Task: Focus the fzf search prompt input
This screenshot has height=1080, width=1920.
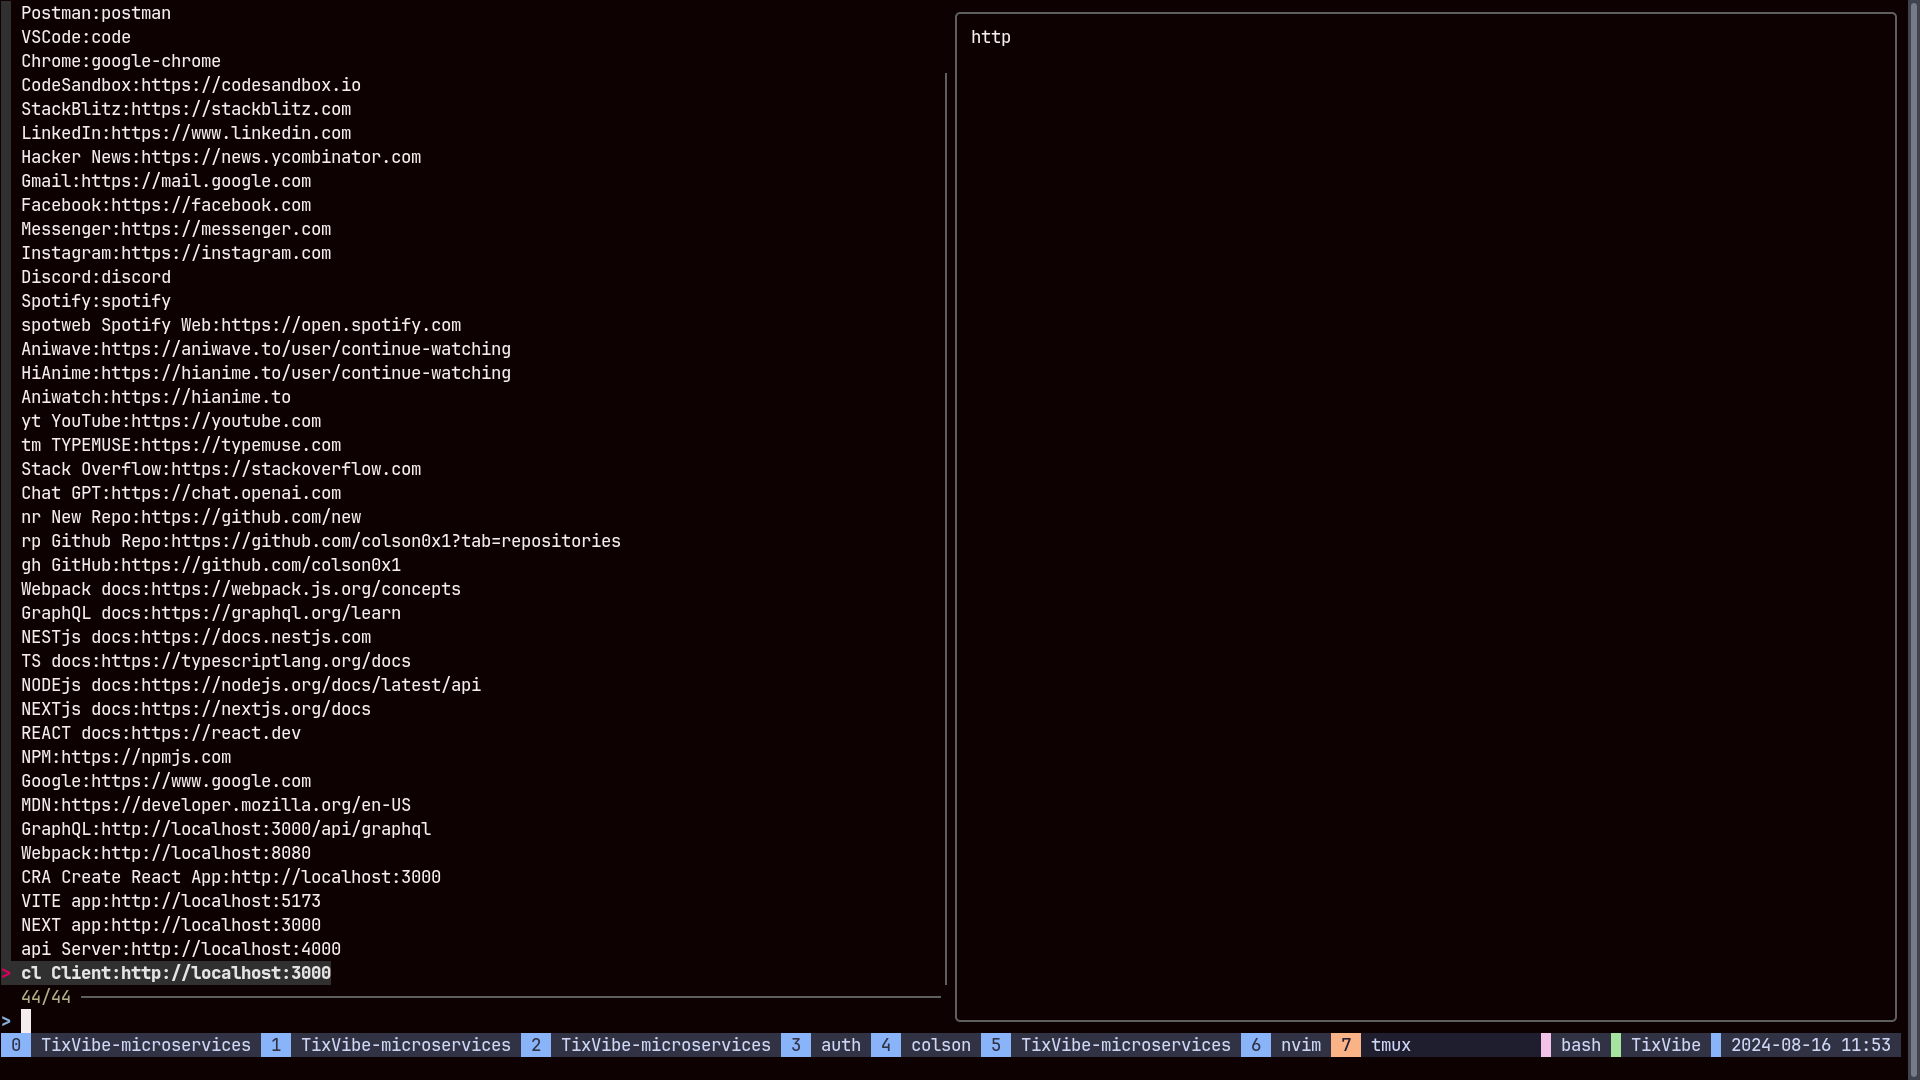Action: coord(27,1021)
